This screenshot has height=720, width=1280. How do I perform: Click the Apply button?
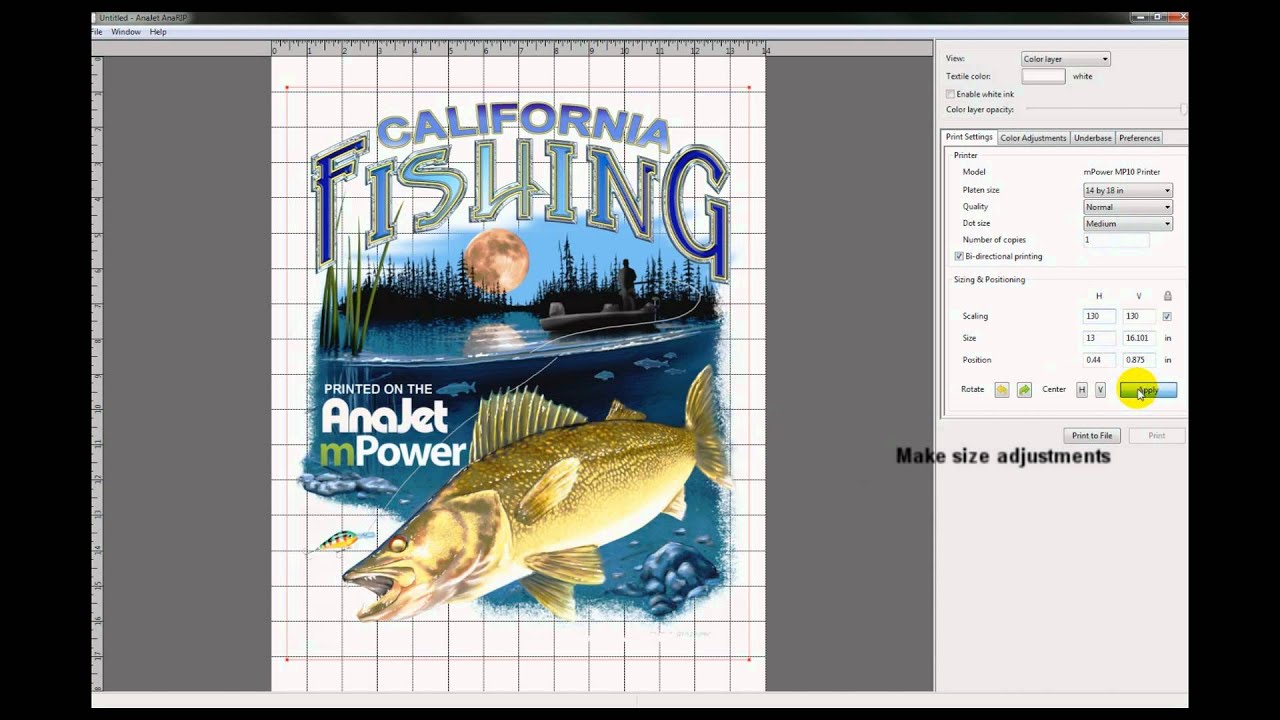pos(1148,390)
